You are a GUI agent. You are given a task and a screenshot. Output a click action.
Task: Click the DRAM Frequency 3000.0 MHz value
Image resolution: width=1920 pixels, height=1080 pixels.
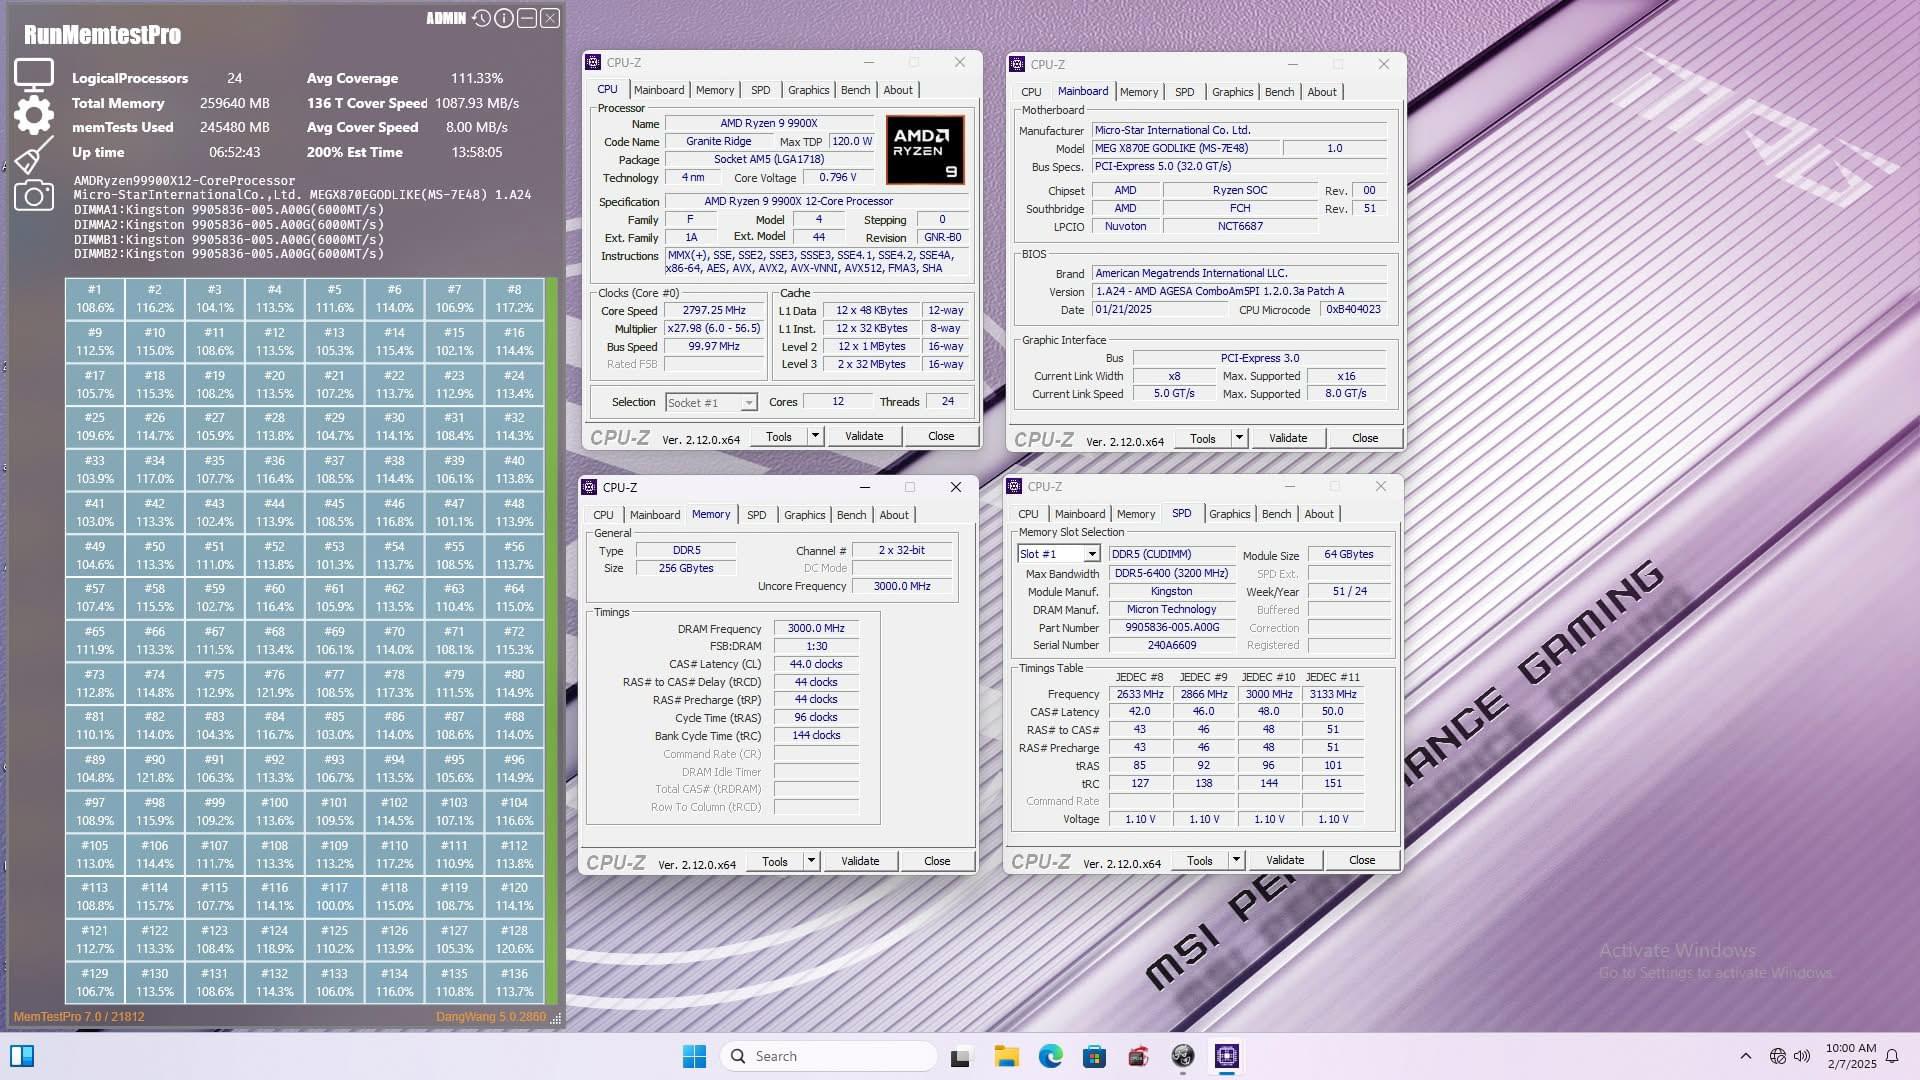tap(816, 629)
